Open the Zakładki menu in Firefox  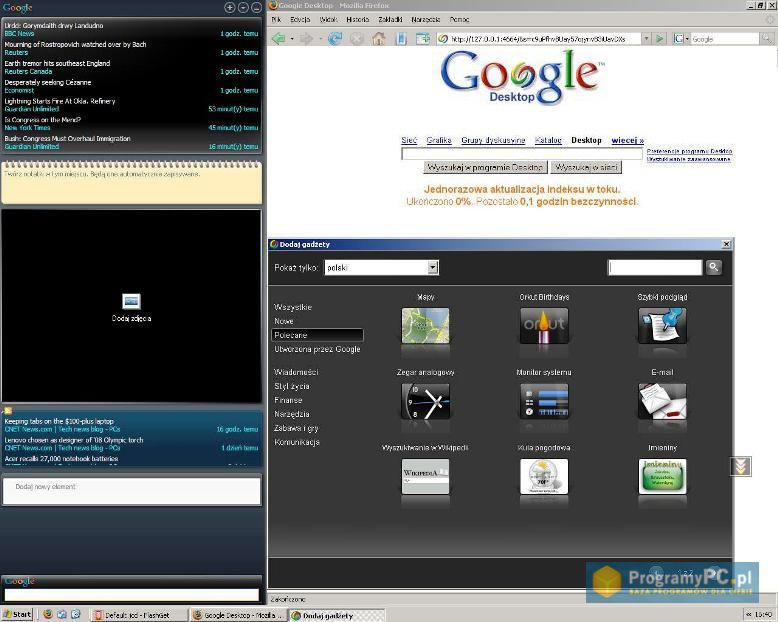pyautogui.click(x=390, y=19)
